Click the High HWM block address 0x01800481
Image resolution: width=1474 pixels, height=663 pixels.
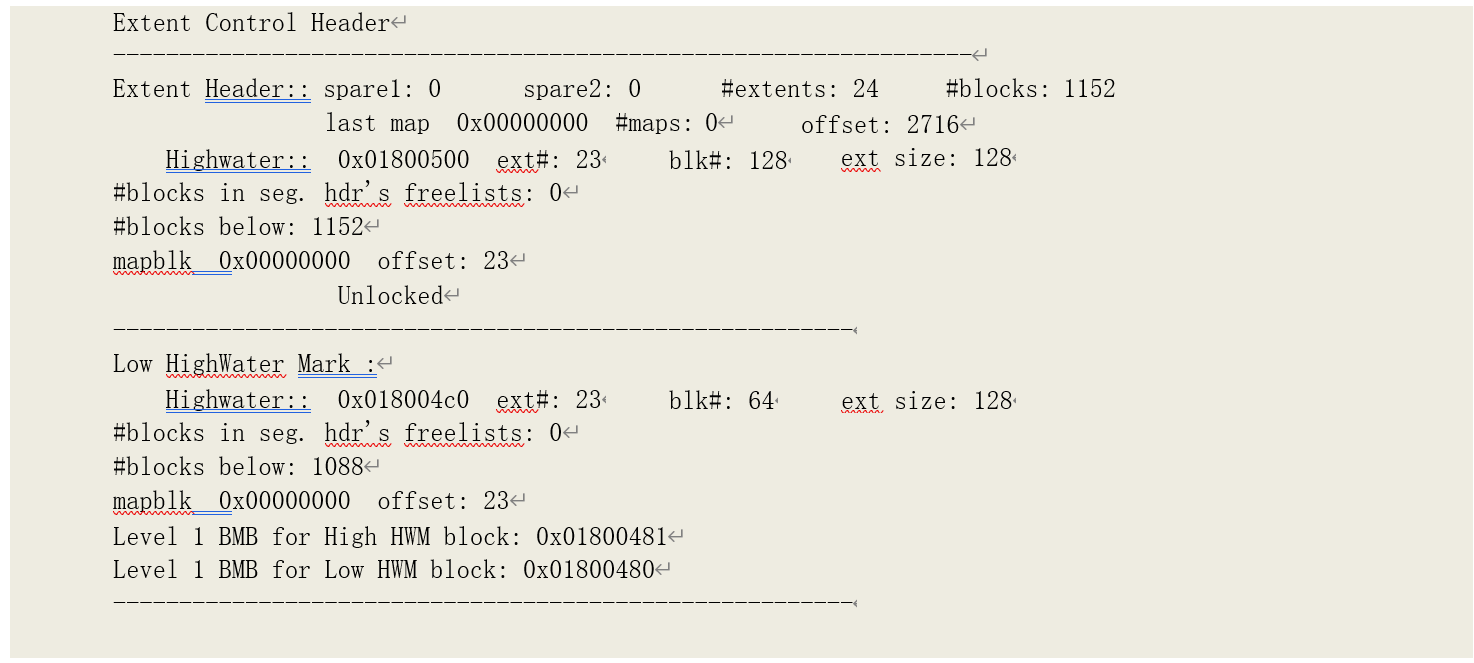coord(601,537)
